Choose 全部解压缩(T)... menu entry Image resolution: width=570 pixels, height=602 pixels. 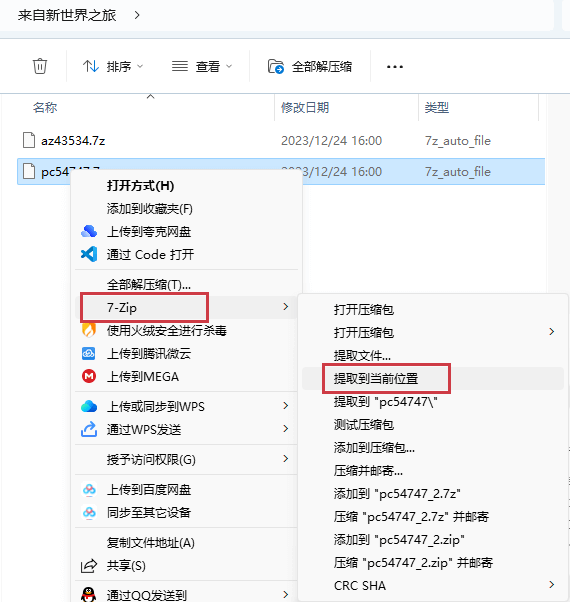click(149, 285)
